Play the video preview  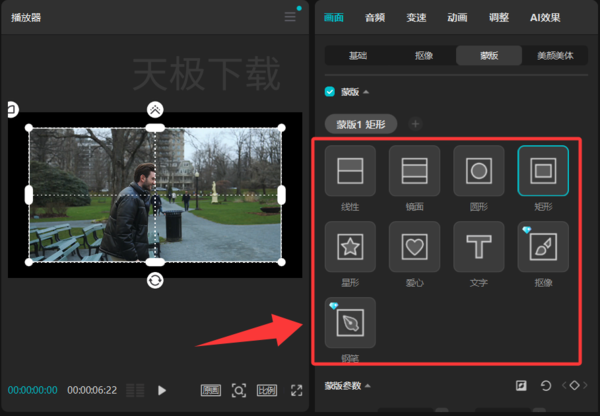tap(162, 390)
